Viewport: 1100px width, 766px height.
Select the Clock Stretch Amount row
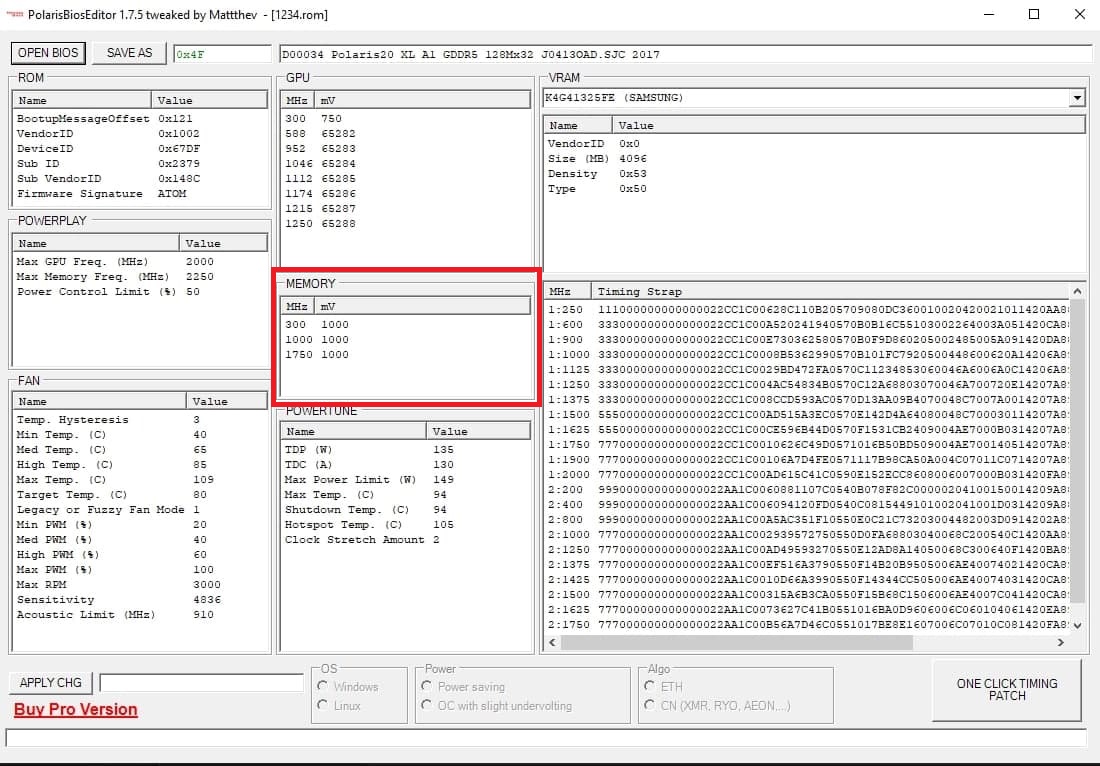click(x=405, y=540)
